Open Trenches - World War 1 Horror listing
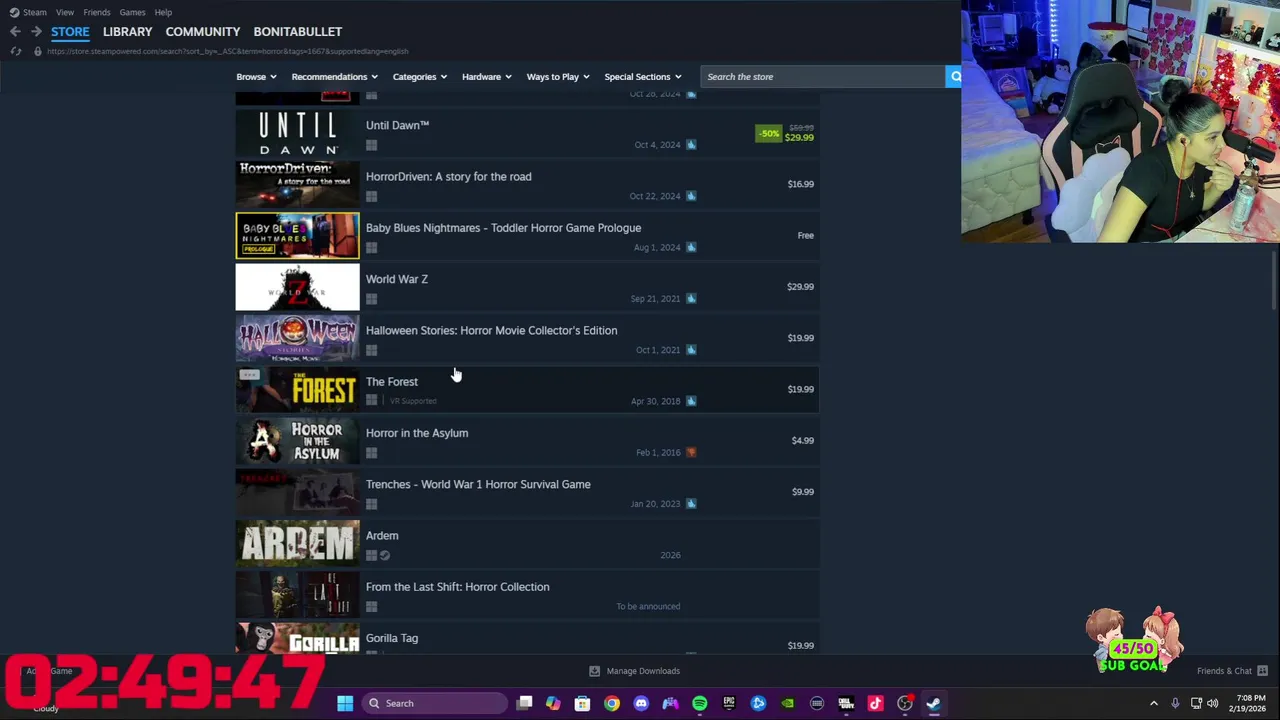Image resolution: width=1280 pixels, height=720 pixels. tap(527, 492)
